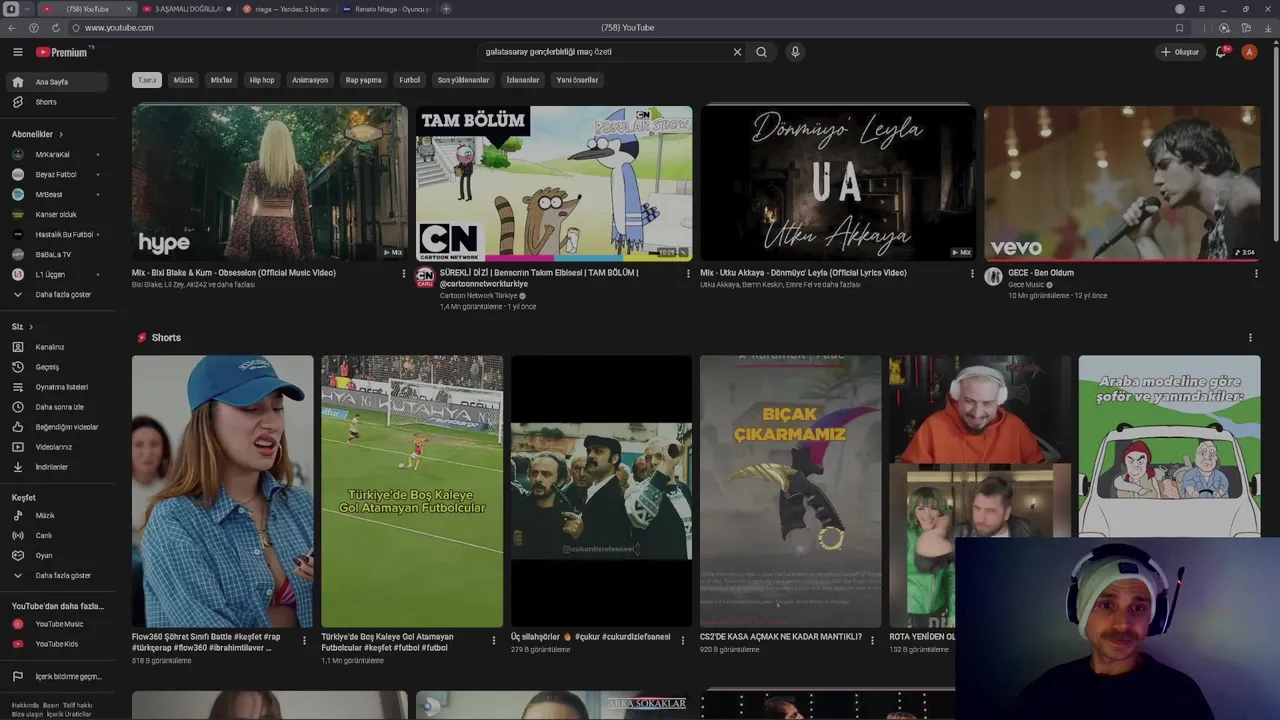Viewport: 1280px width, 720px height.
Task: Open Shorts from the sidebar
Action: pos(58,102)
